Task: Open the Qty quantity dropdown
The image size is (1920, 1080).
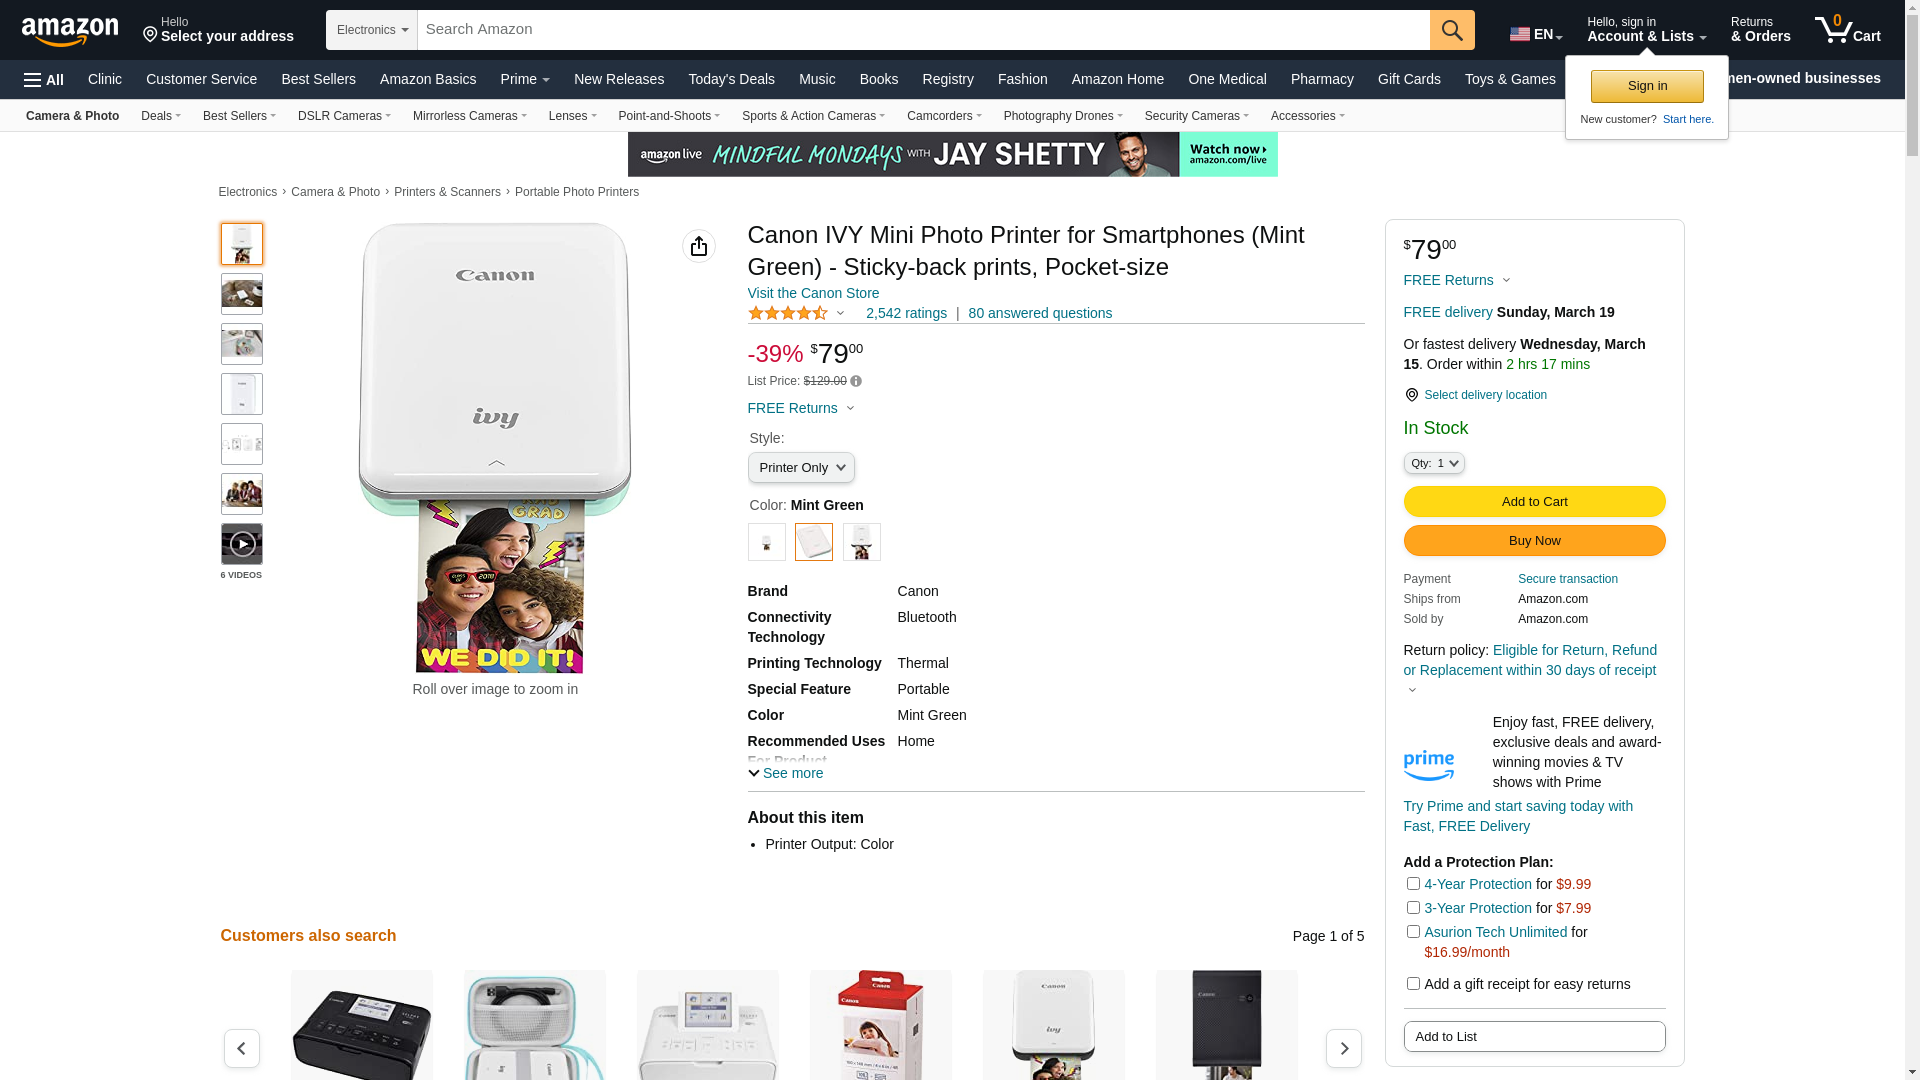Action: click(x=1434, y=463)
